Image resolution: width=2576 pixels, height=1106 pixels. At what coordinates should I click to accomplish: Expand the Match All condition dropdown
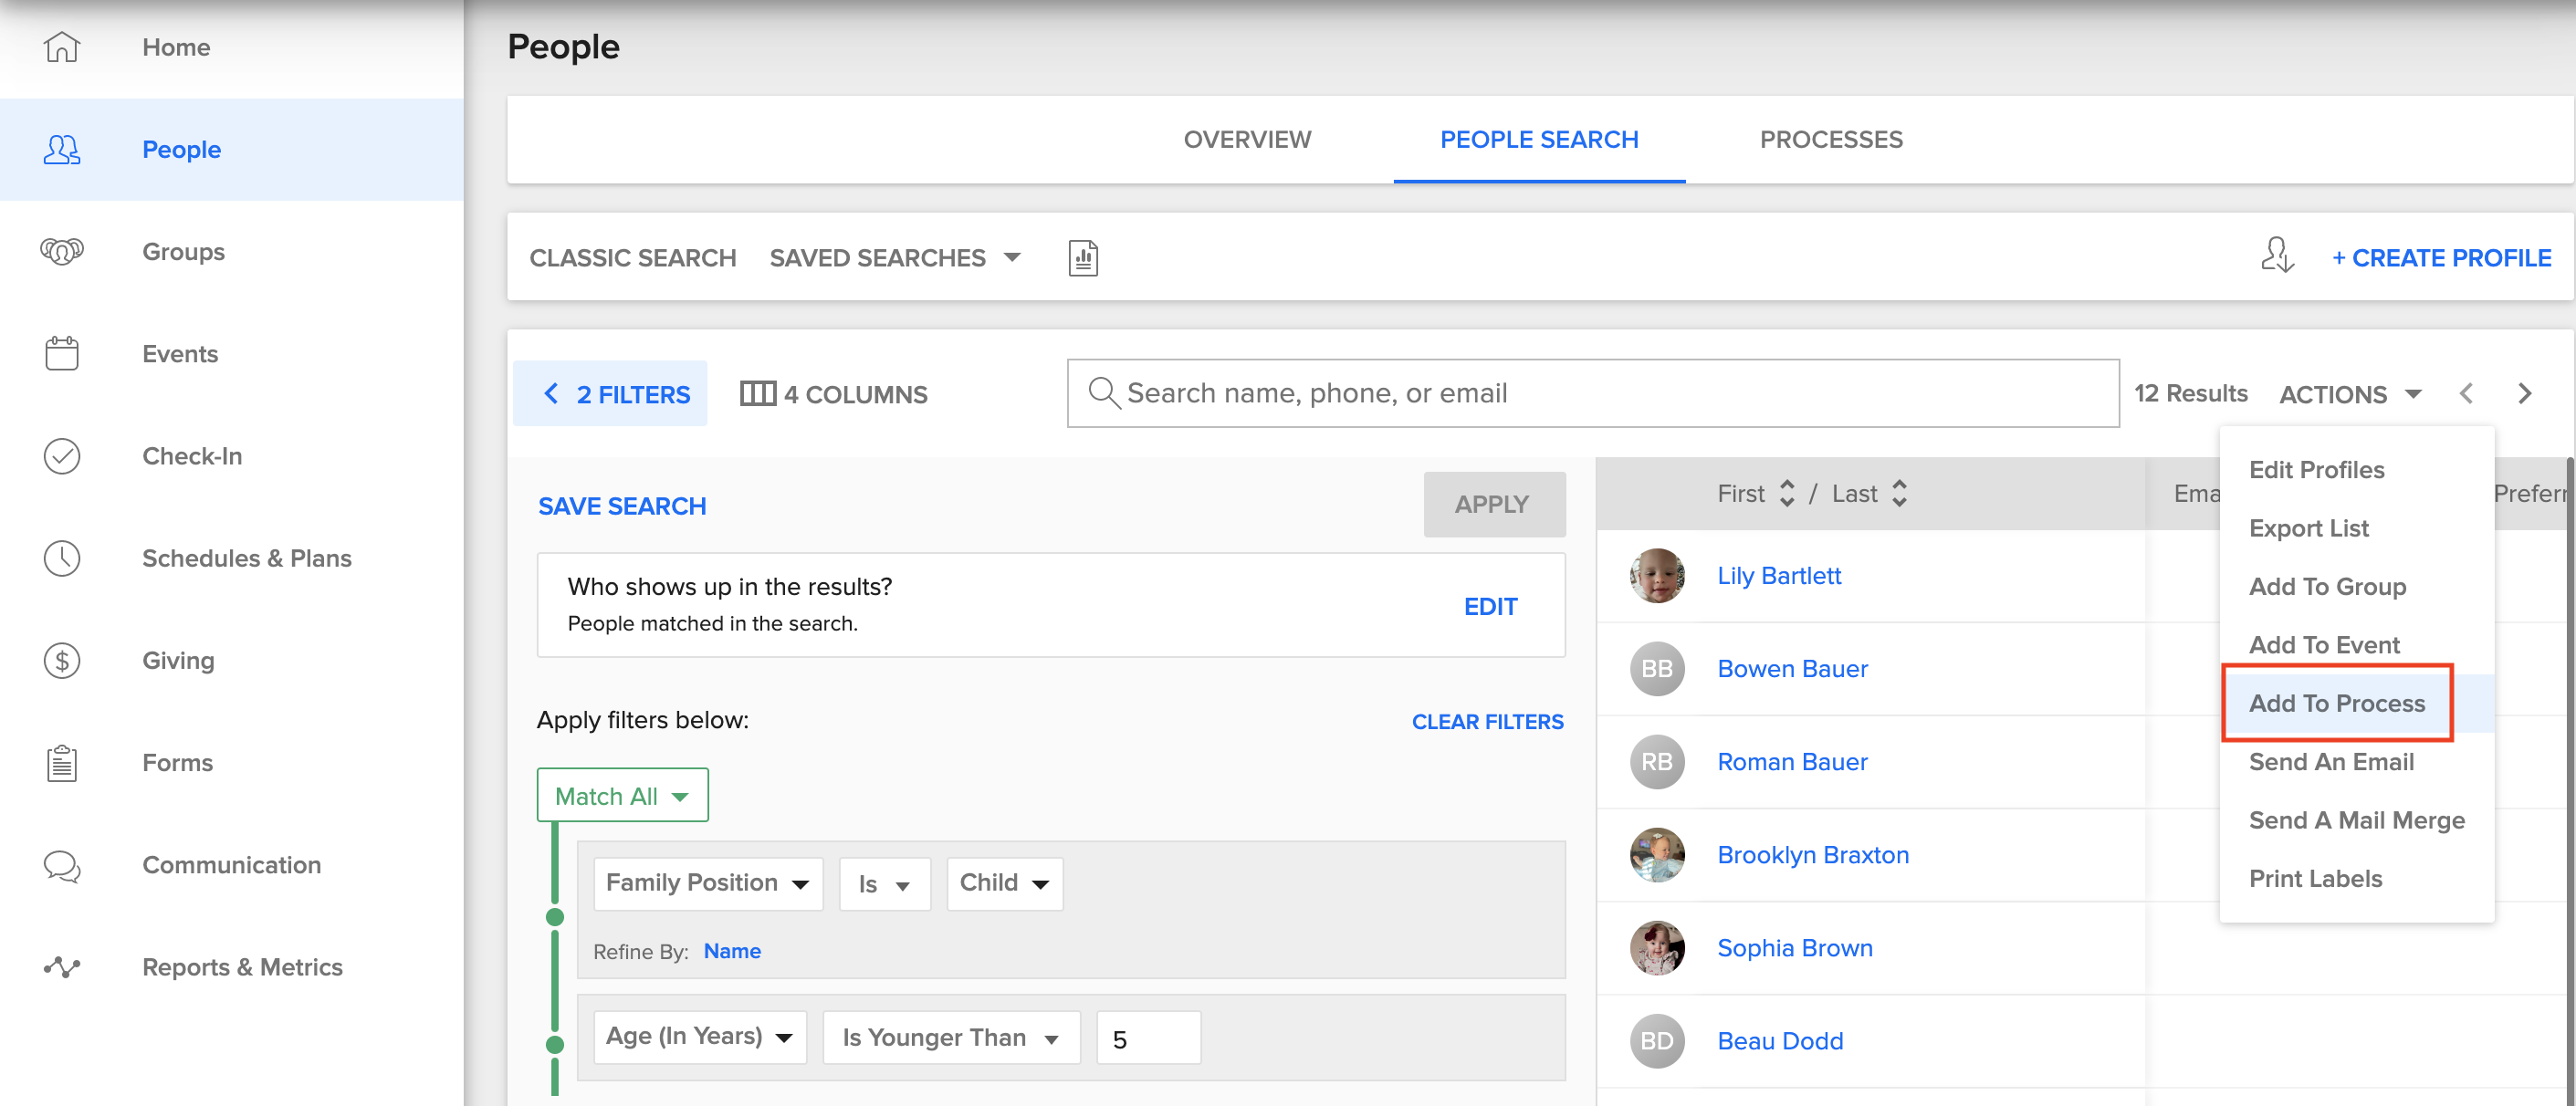point(622,794)
